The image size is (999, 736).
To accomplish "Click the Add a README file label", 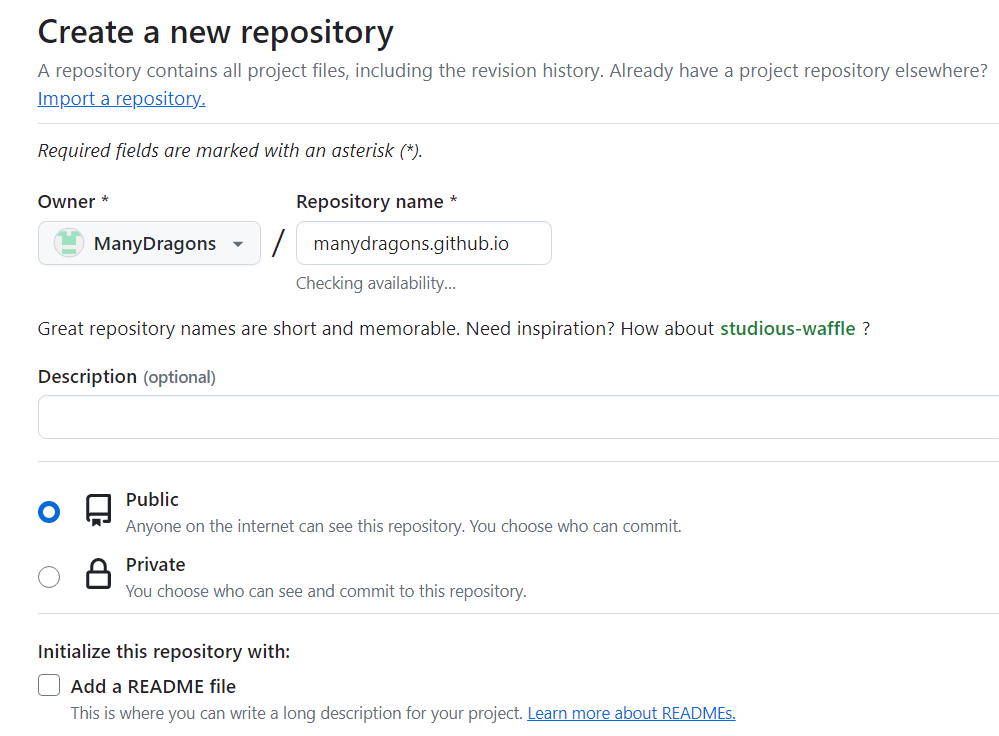I will pyautogui.click(x=153, y=686).
